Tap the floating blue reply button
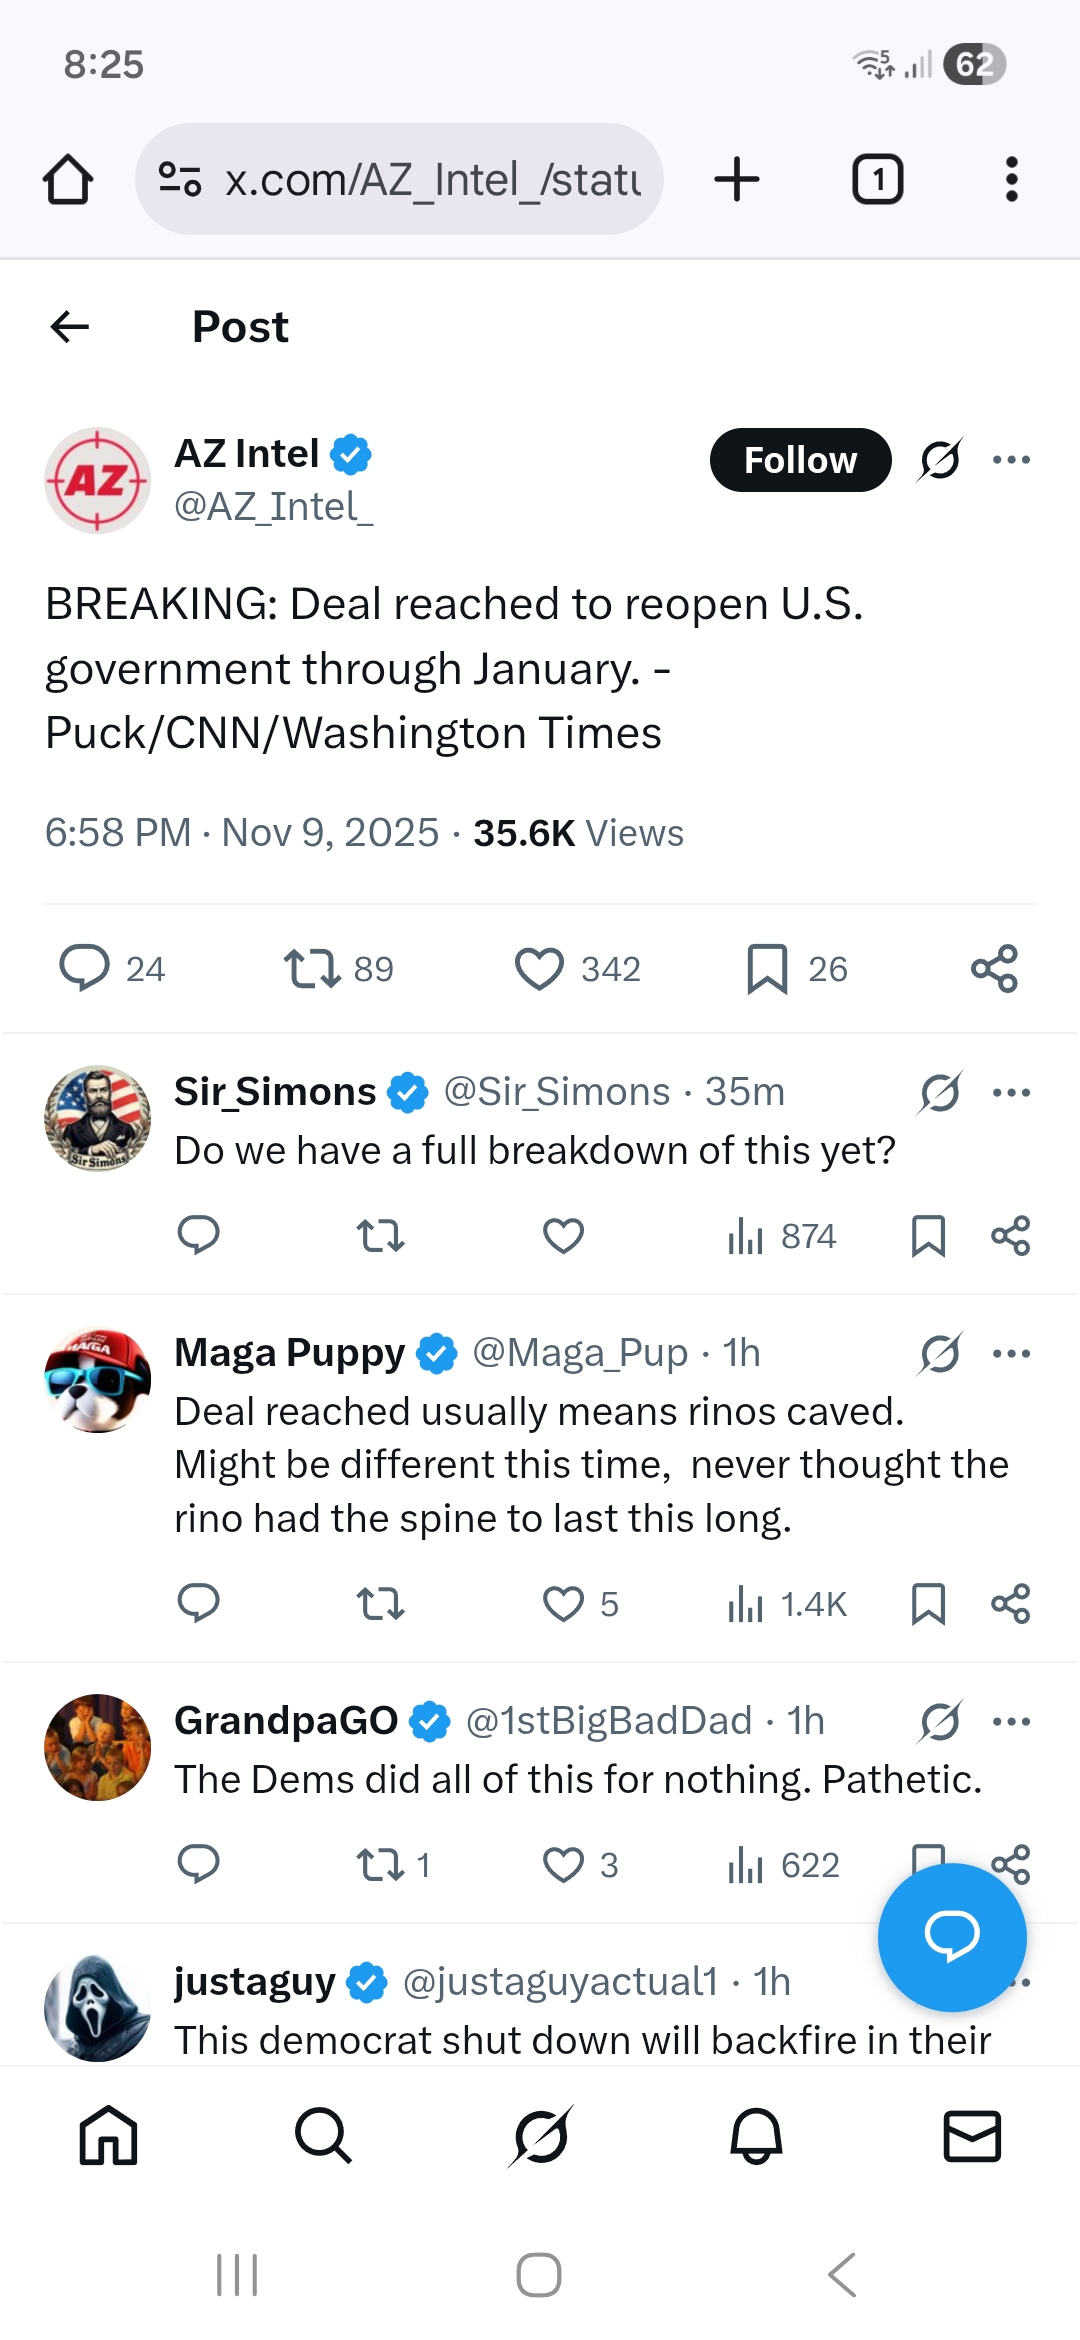The height and width of the screenshot is (2340, 1080). [x=951, y=1936]
